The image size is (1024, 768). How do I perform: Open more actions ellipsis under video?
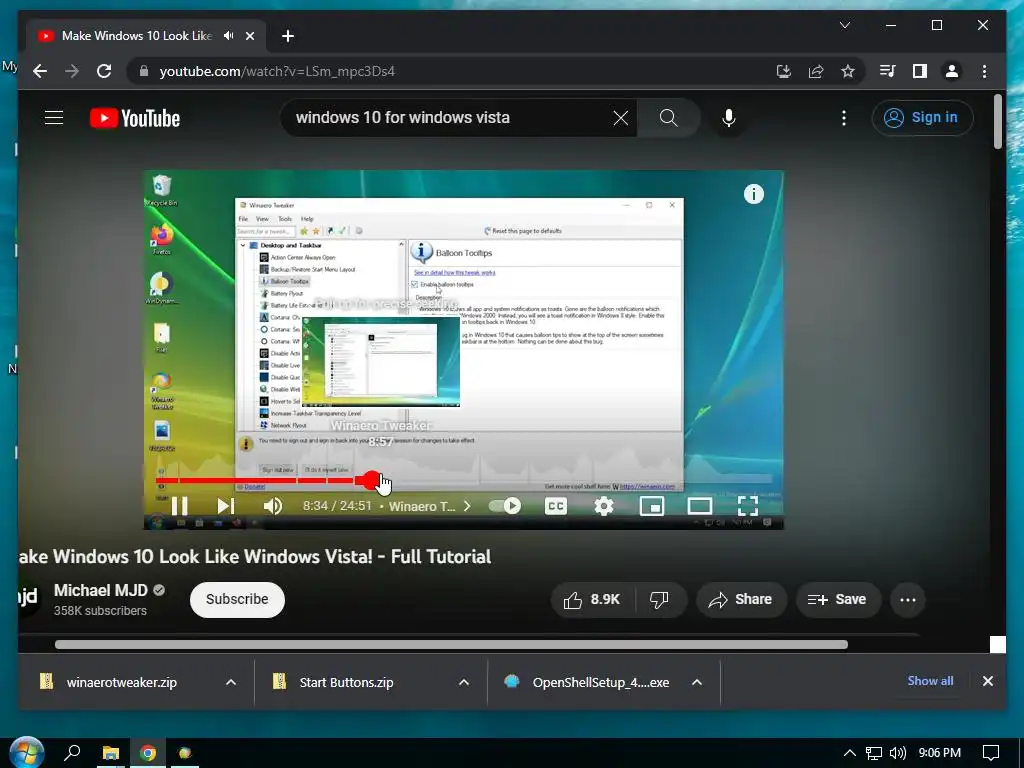[908, 600]
